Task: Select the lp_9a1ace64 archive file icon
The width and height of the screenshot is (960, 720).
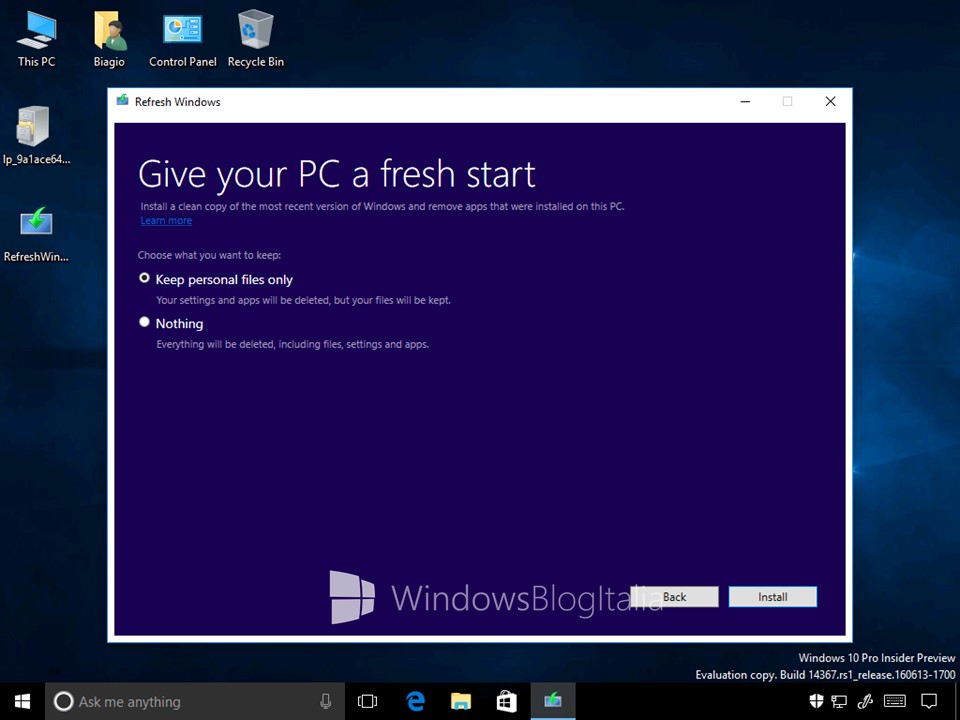Action: click(36, 135)
